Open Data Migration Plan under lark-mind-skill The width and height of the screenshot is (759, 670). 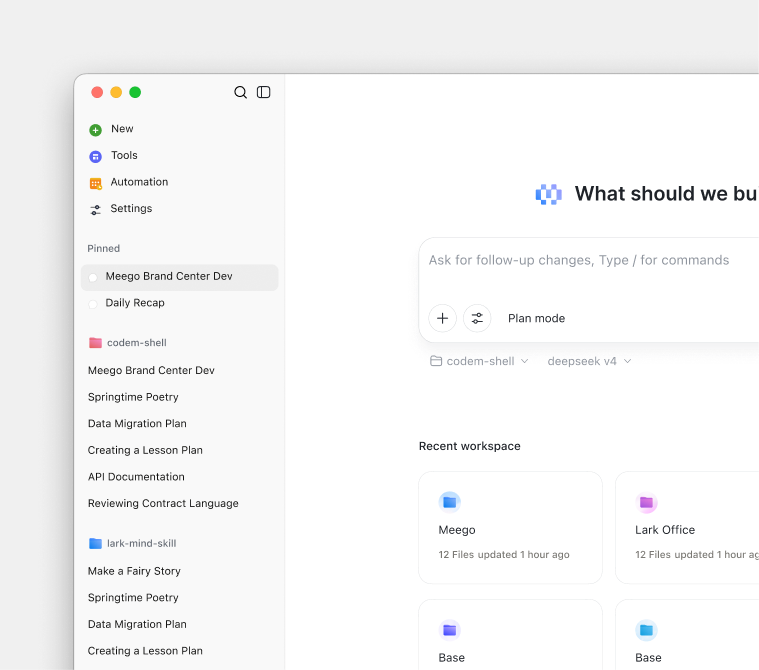(137, 624)
